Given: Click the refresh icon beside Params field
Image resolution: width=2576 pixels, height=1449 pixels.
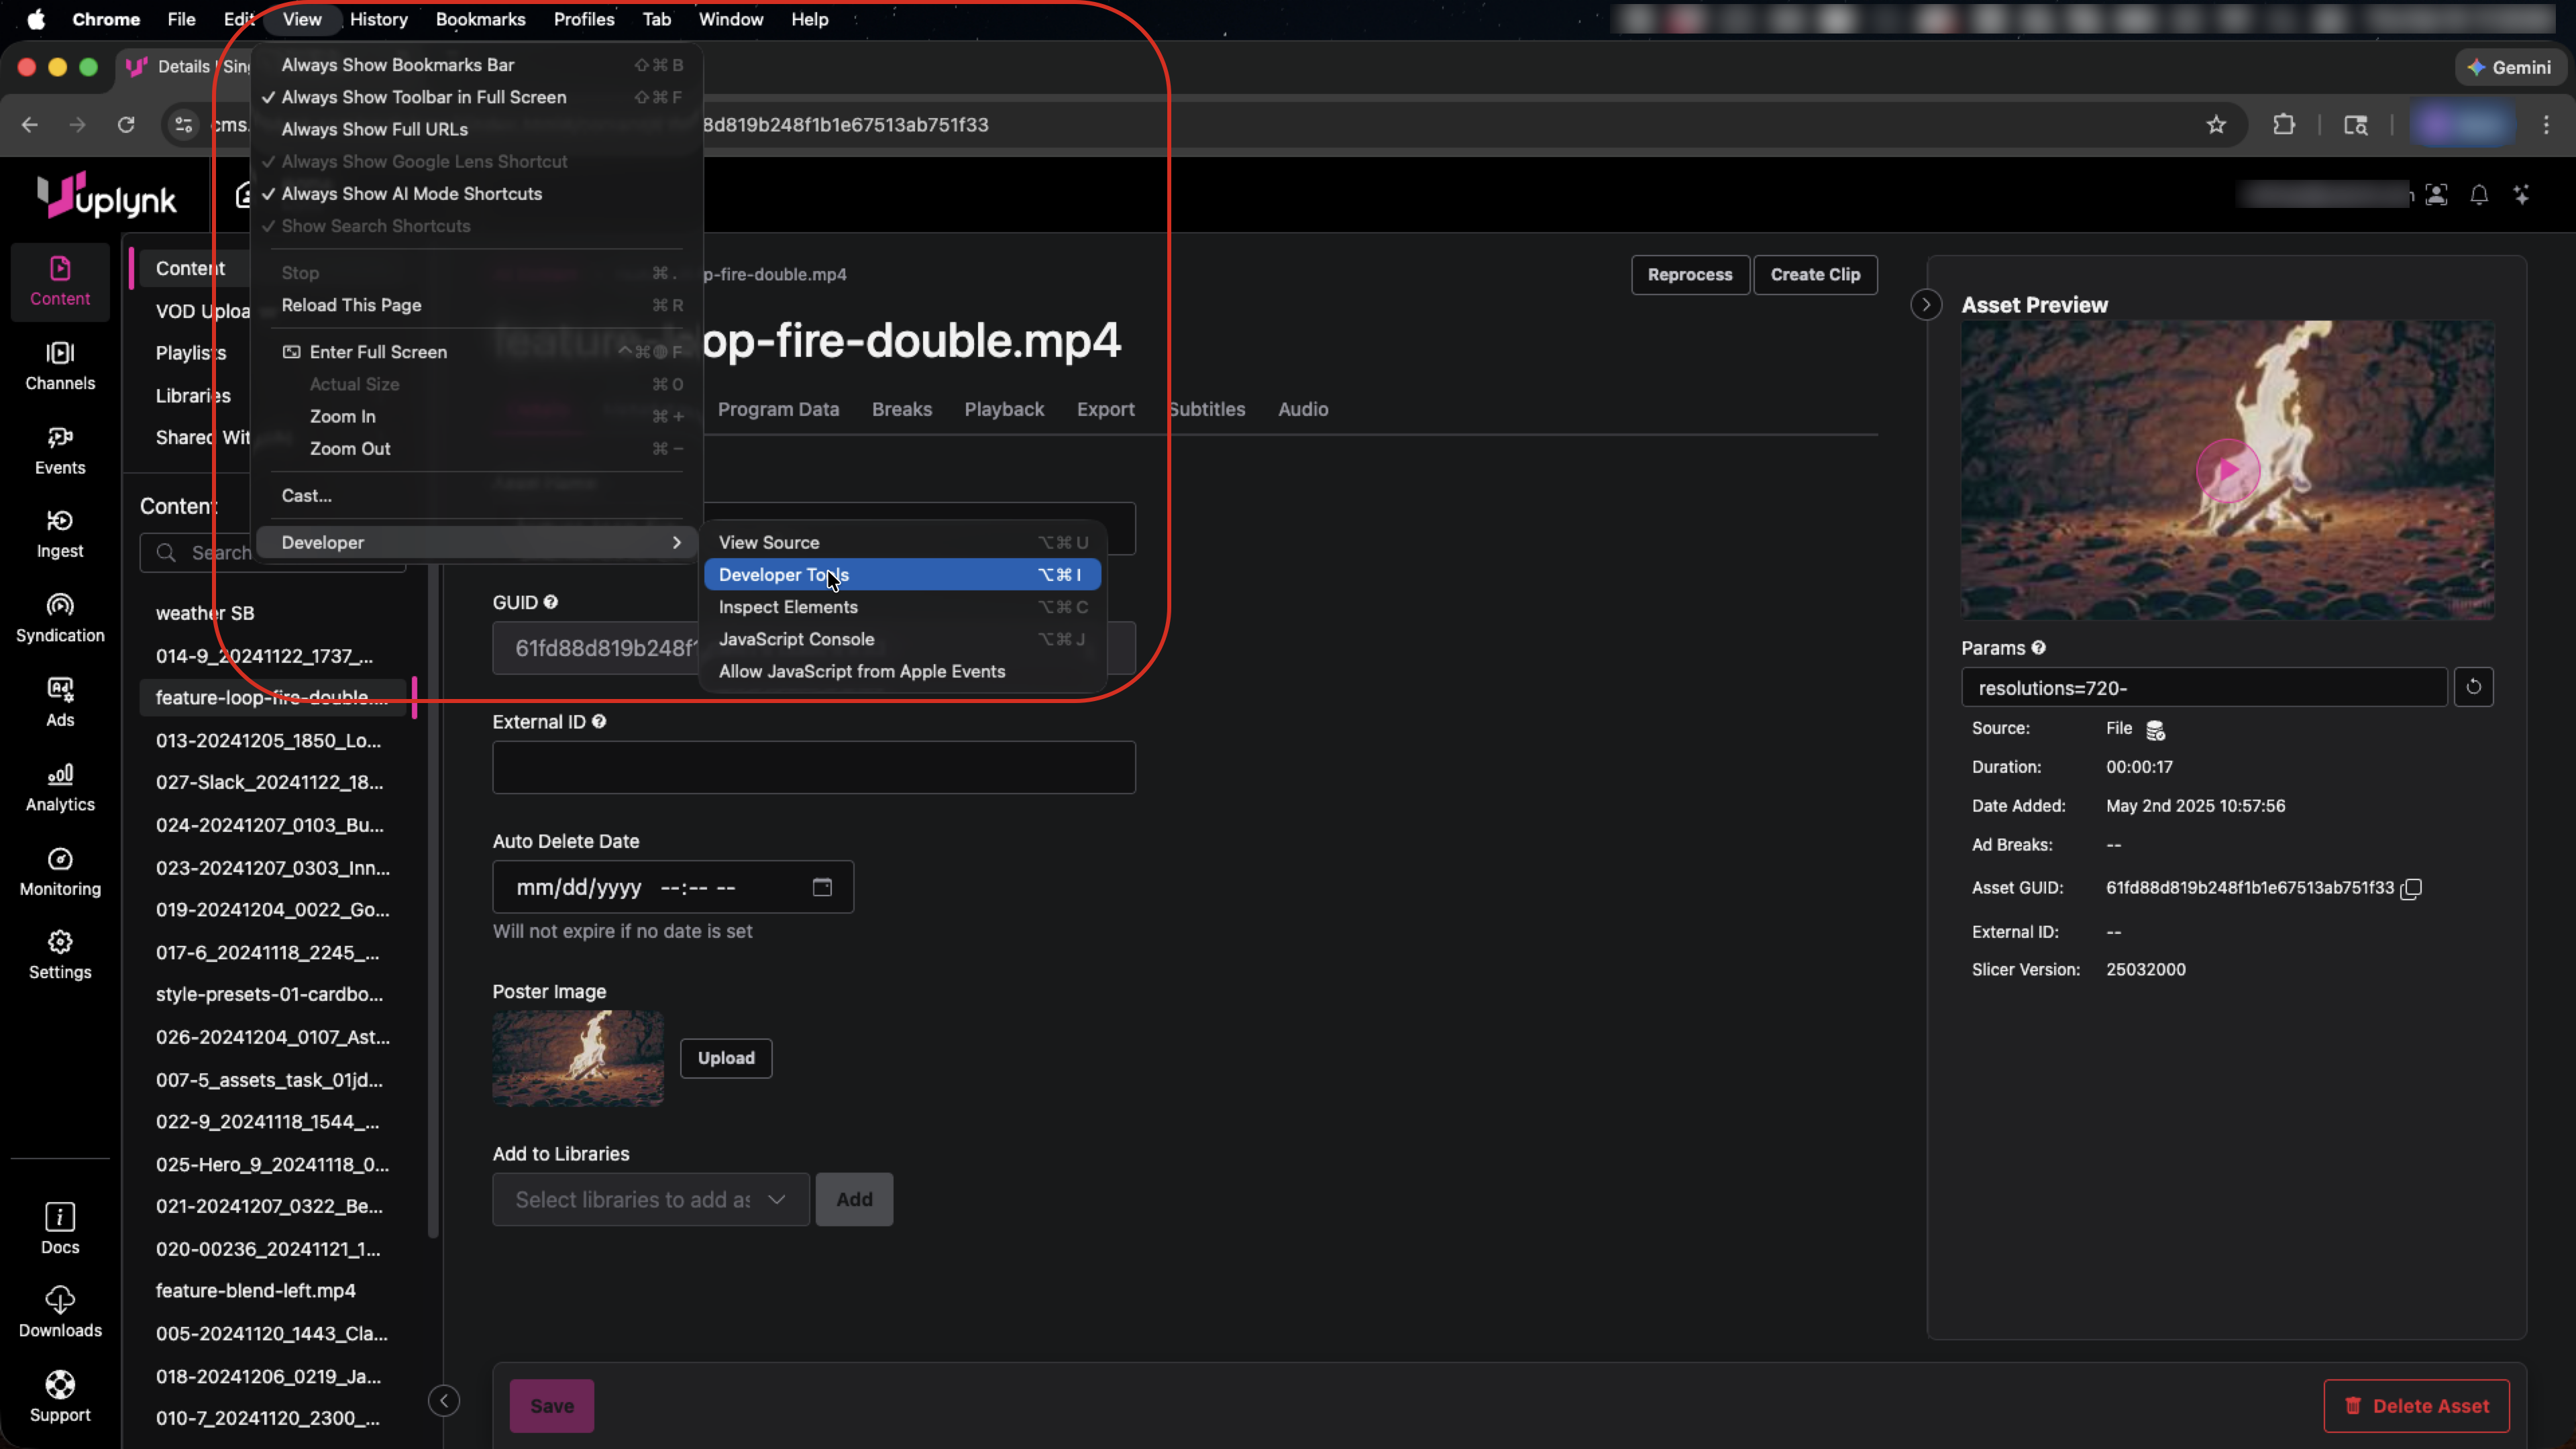Looking at the screenshot, I should coord(2473,687).
